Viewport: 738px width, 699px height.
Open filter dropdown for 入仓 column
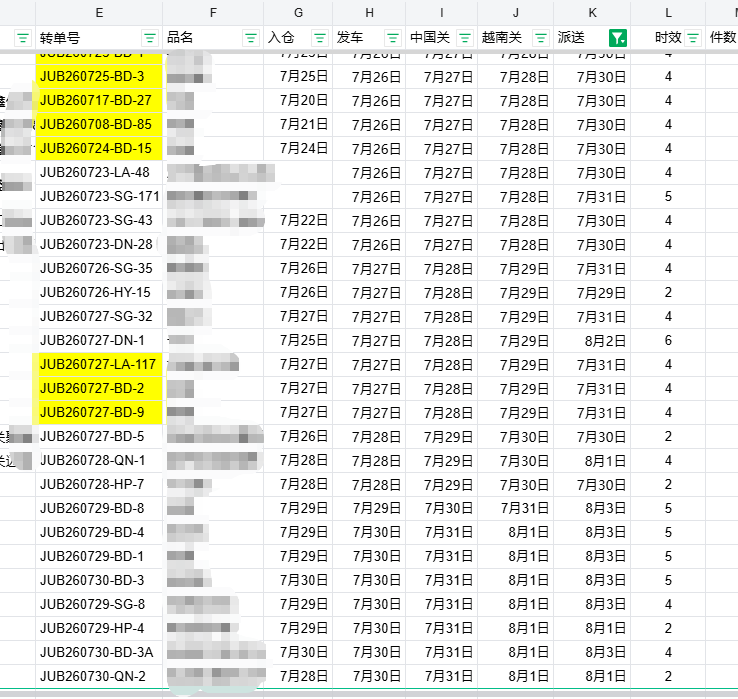[320, 38]
